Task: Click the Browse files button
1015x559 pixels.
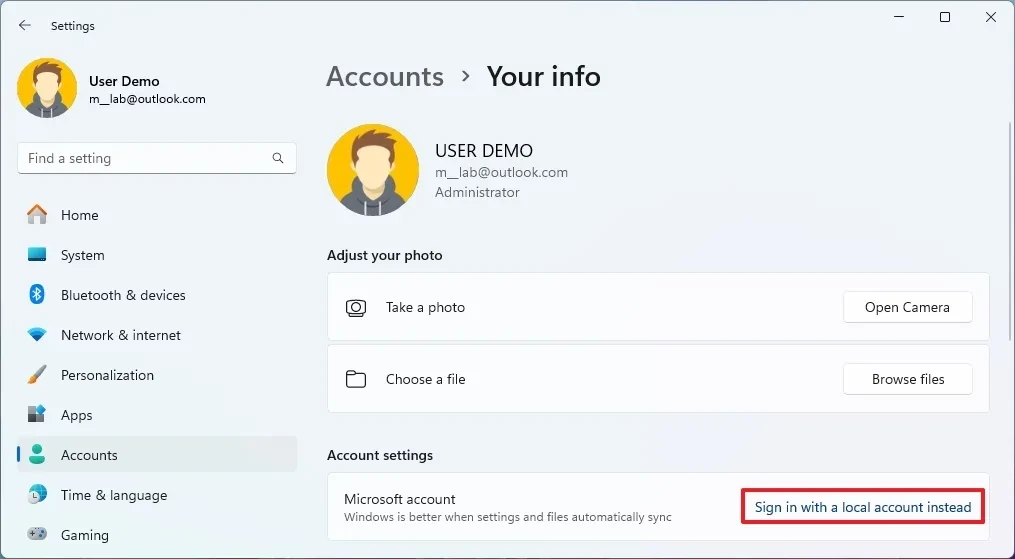Action: point(907,379)
